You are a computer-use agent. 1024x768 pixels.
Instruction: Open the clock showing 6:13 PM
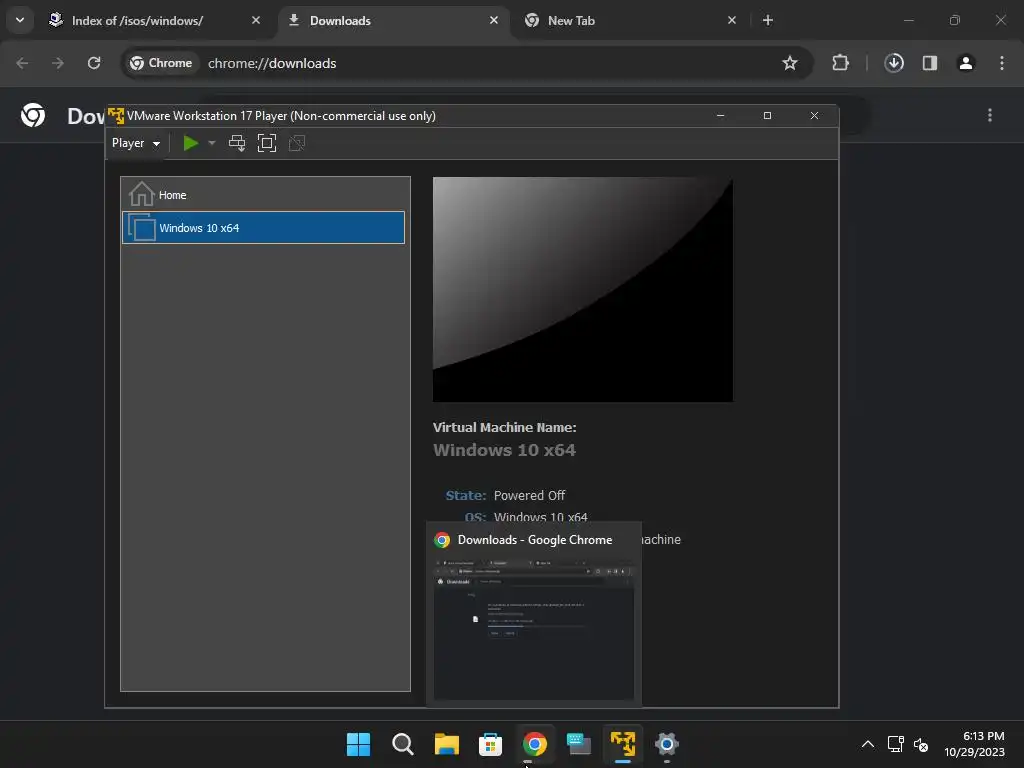click(974, 744)
